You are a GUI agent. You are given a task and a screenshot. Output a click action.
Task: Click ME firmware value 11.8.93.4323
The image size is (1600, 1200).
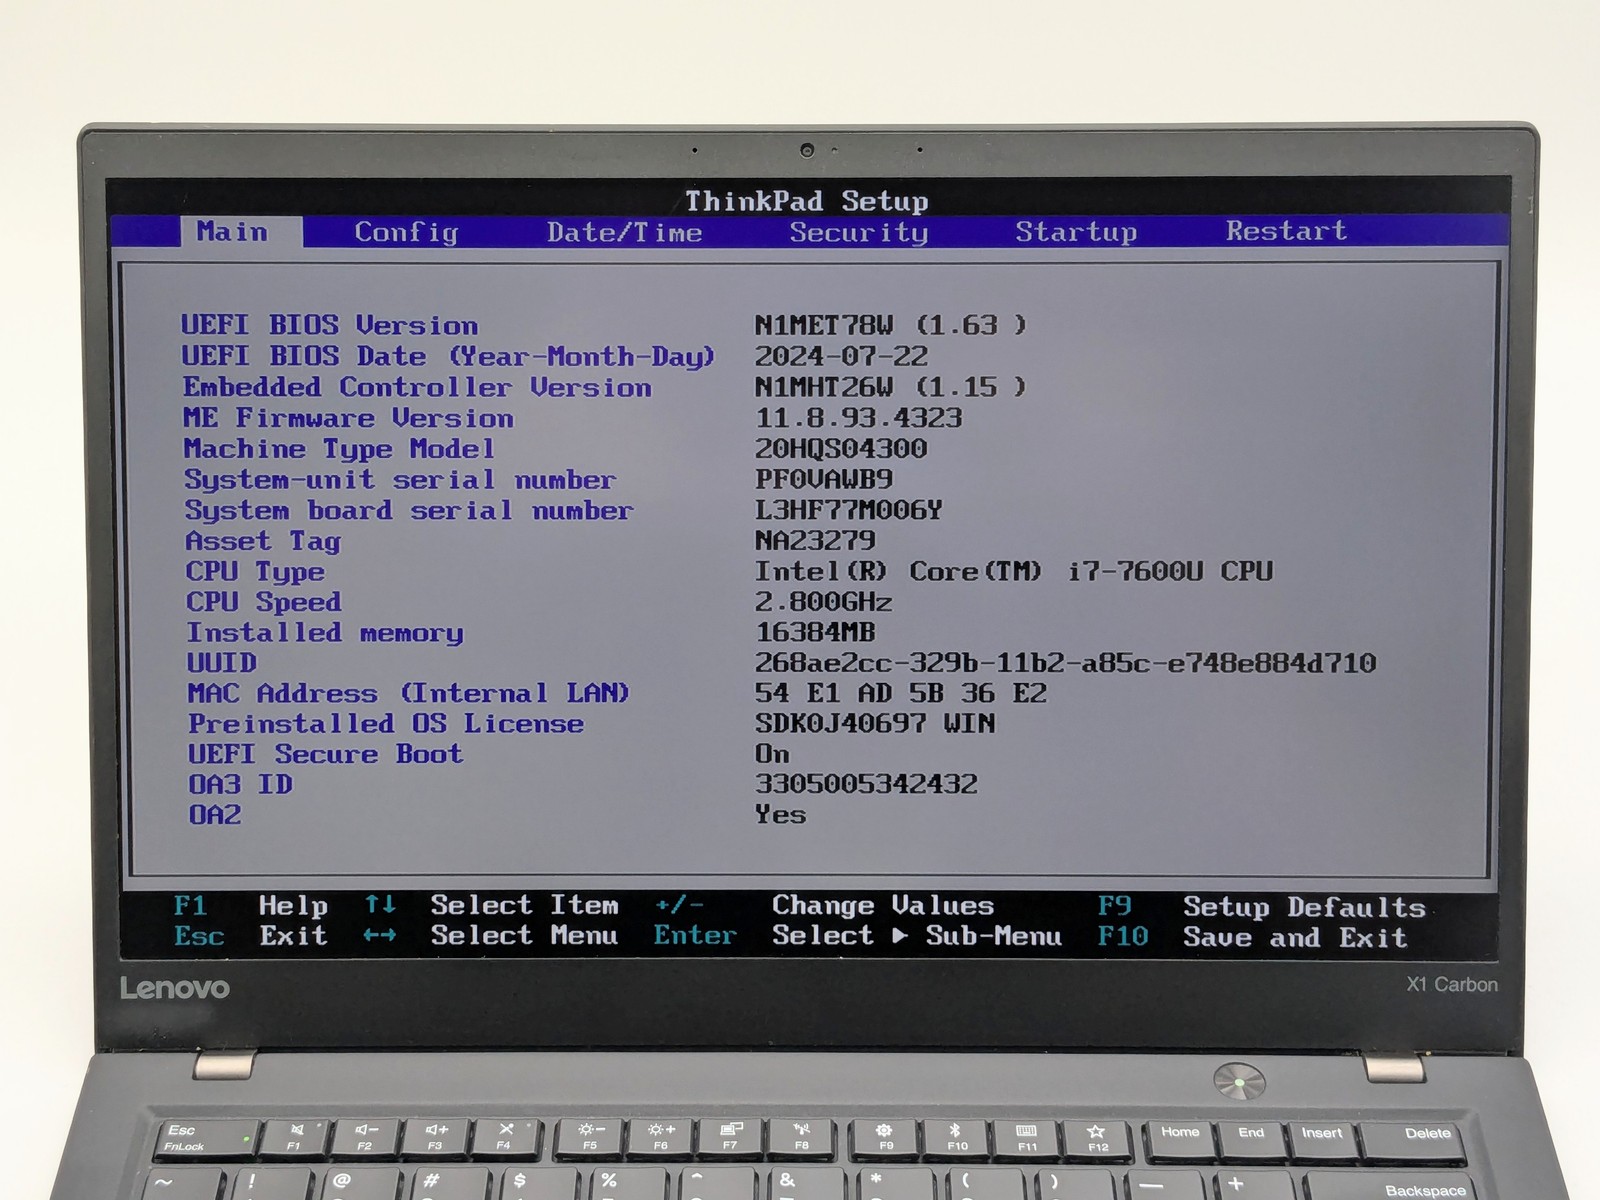pos(858,418)
